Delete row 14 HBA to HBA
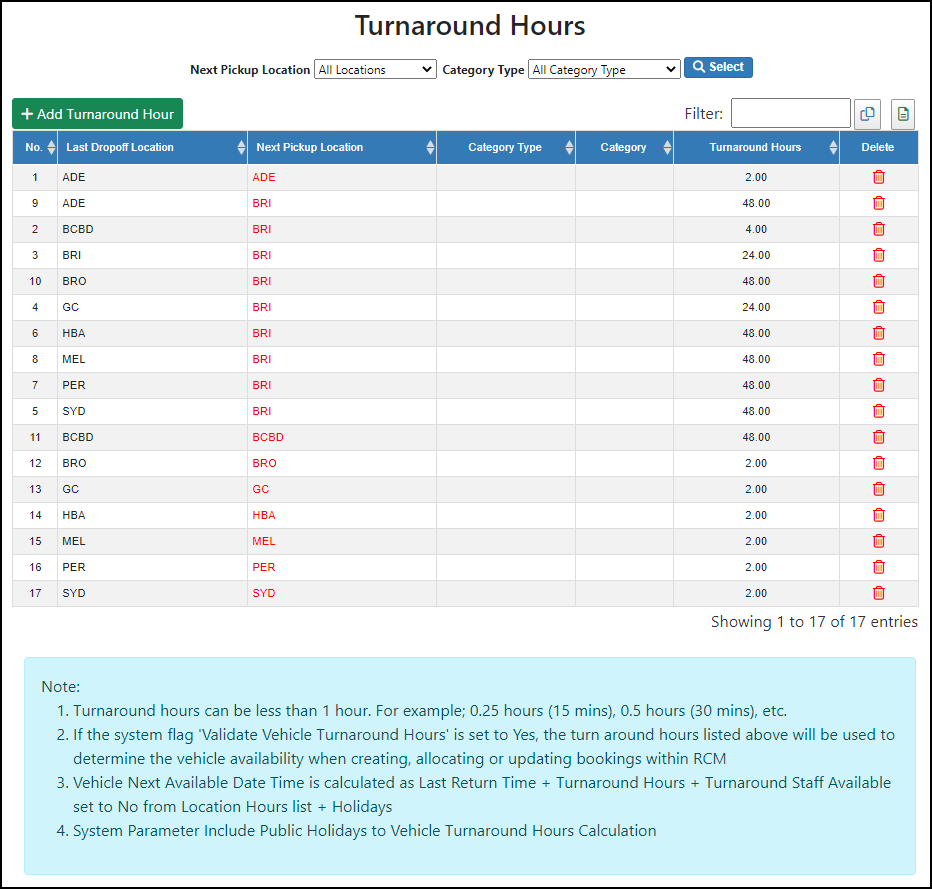This screenshot has width=932, height=889. tap(878, 515)
